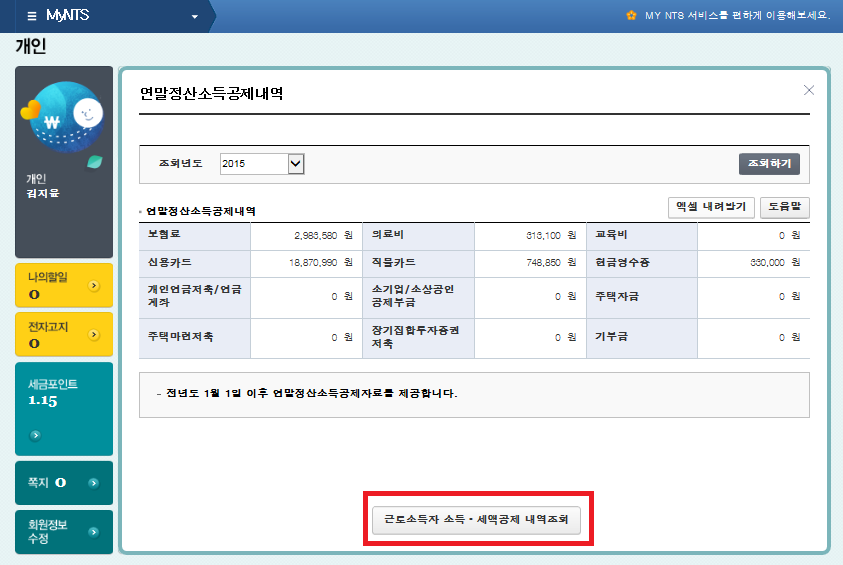Click the arrow icon under 세금포인트
This screenshot has height=565, width=843.
[35, 435]
